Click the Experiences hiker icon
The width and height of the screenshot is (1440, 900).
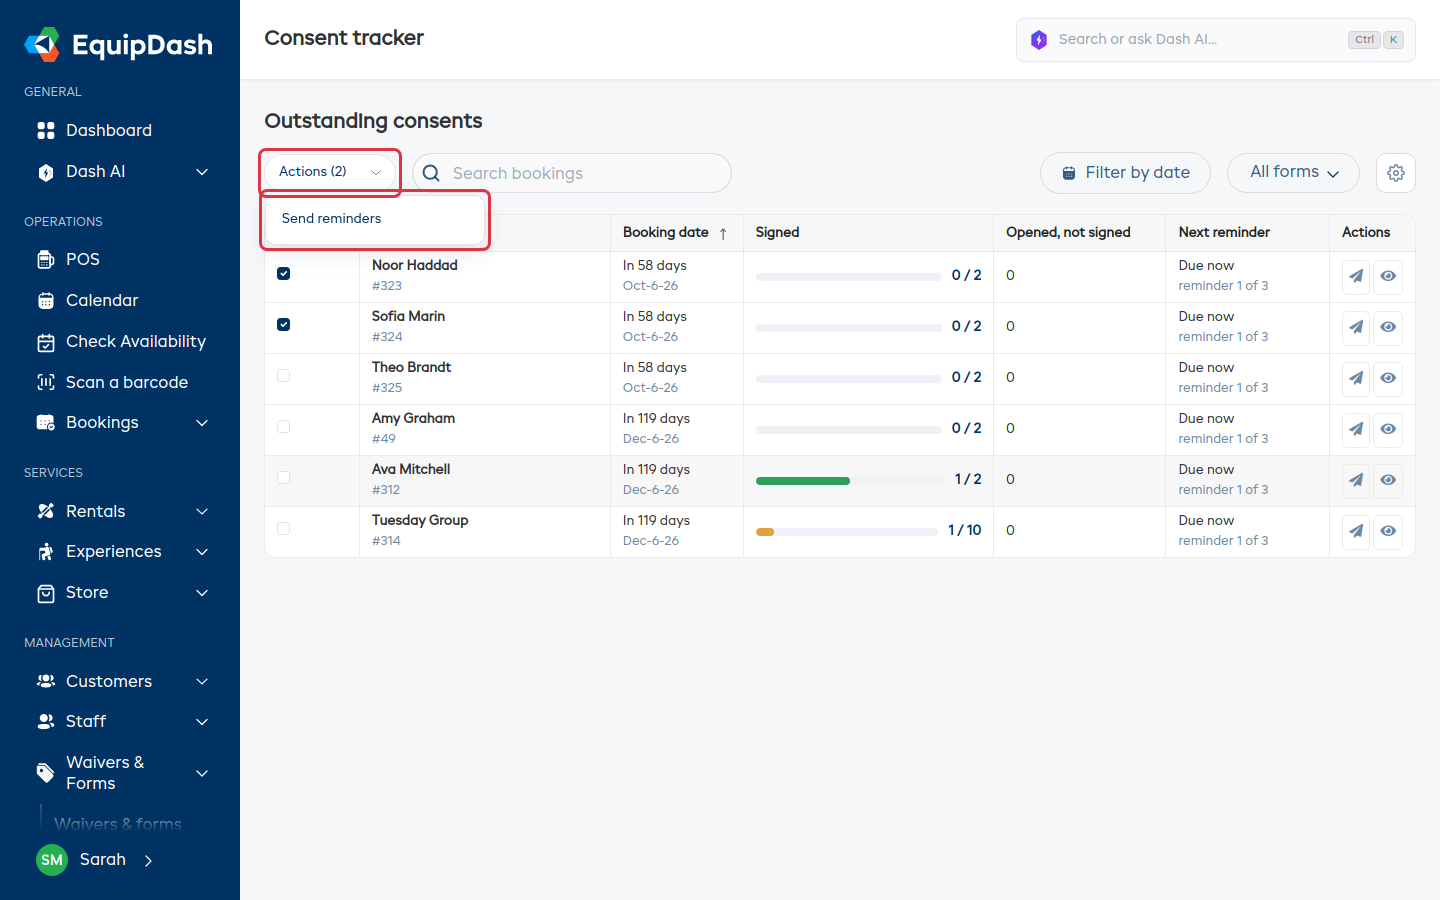point(46,552)
